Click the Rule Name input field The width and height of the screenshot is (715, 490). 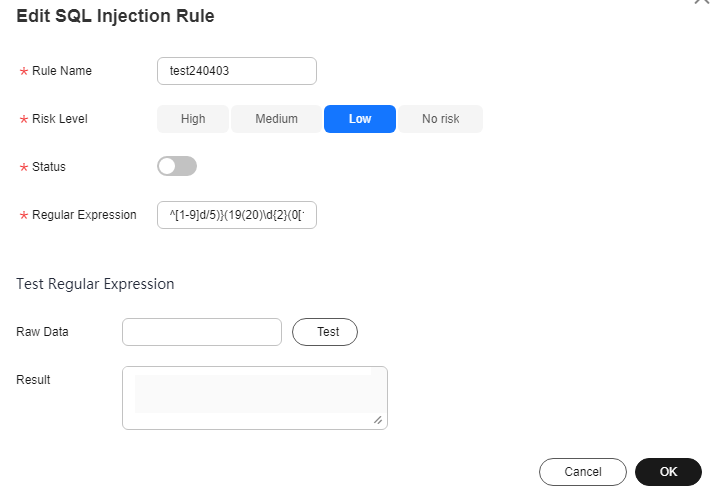[237, 71]
